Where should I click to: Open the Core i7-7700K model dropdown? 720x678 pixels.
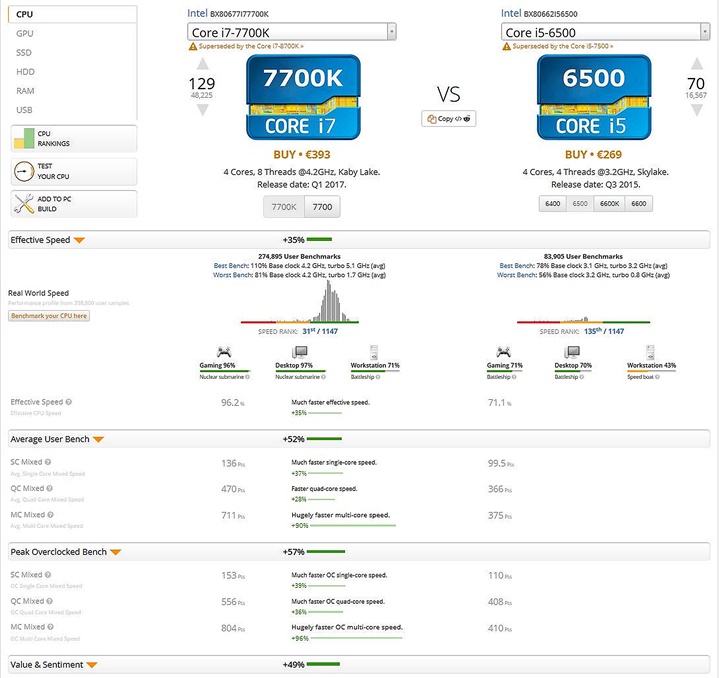tap(292, 32)
